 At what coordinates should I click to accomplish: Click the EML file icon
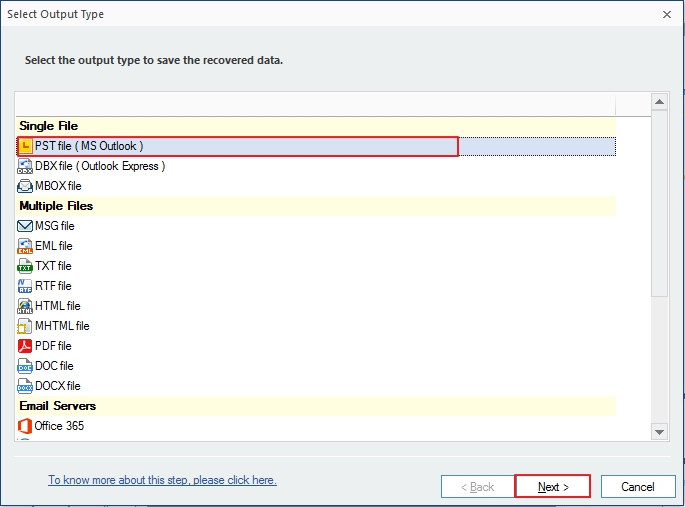coord(25,246)
